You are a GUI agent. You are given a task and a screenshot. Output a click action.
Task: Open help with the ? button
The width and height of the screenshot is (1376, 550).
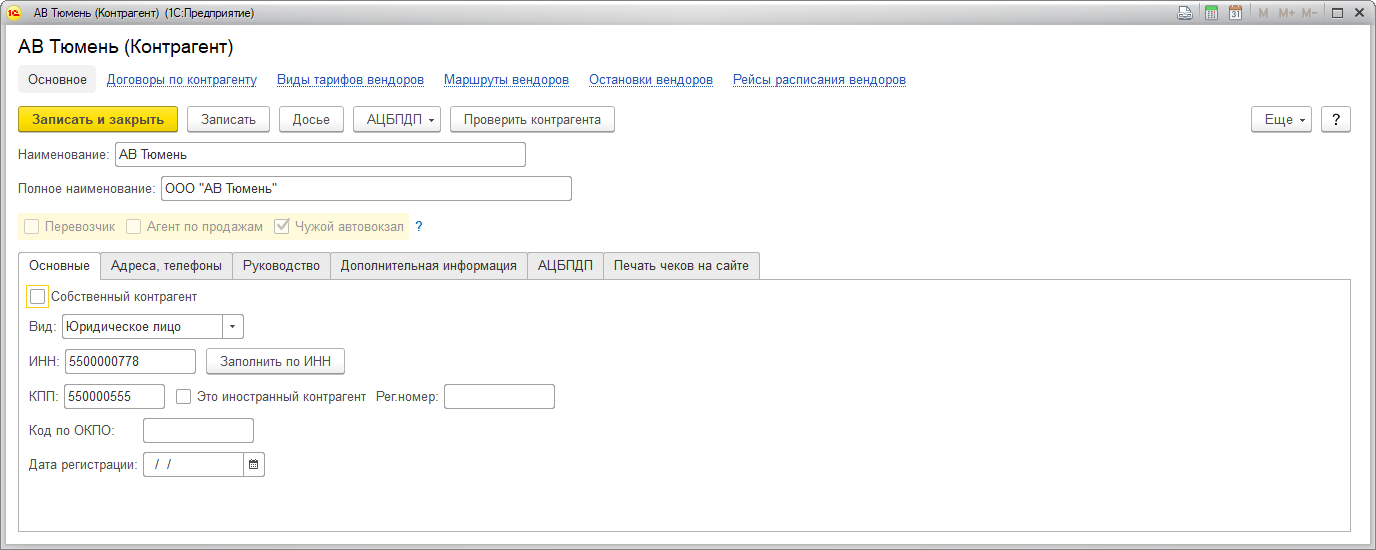(x=1336, y=119)
